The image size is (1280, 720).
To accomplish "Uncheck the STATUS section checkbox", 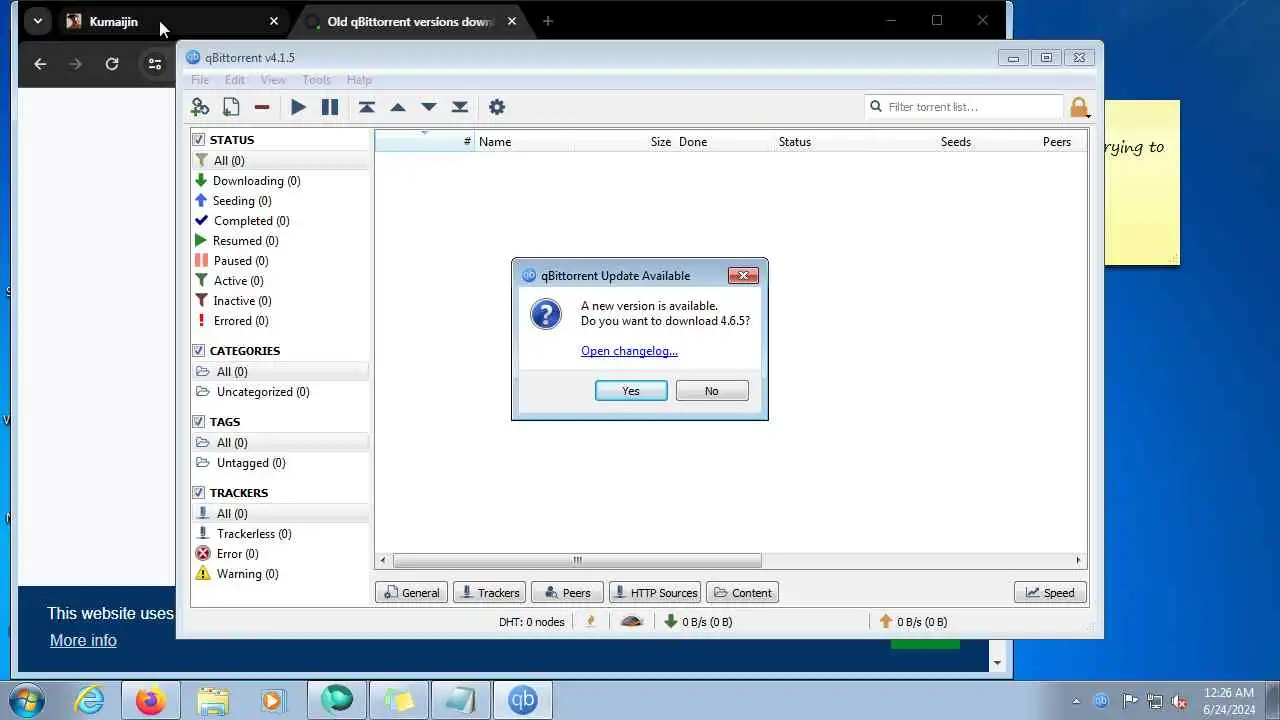I will point(198,140).
